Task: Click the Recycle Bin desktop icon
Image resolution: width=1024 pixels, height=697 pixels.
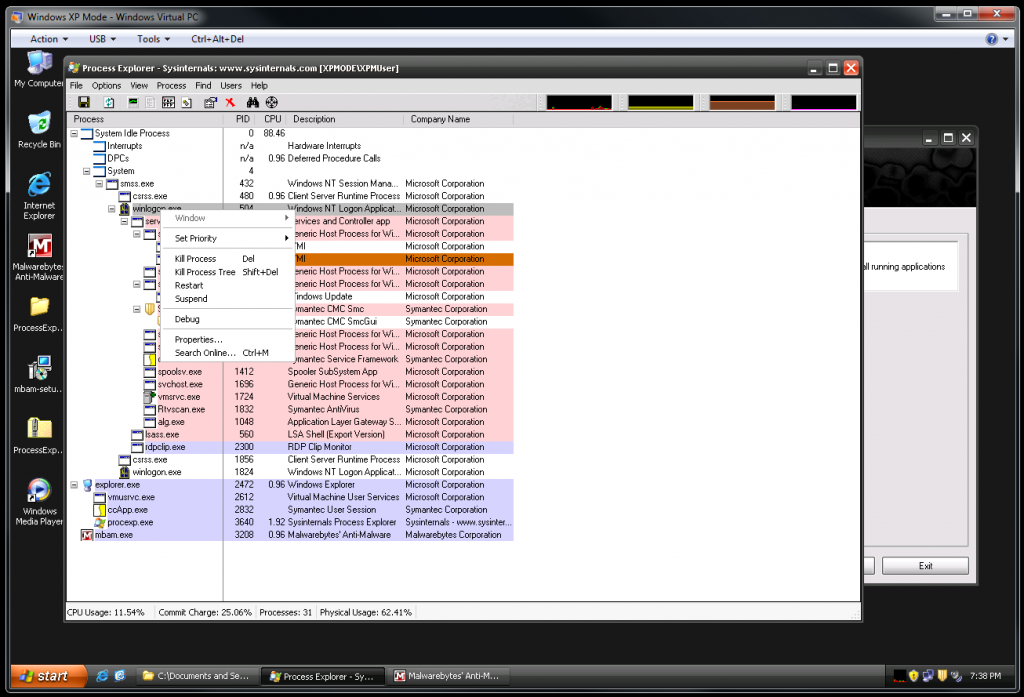Action: (39, 129)
